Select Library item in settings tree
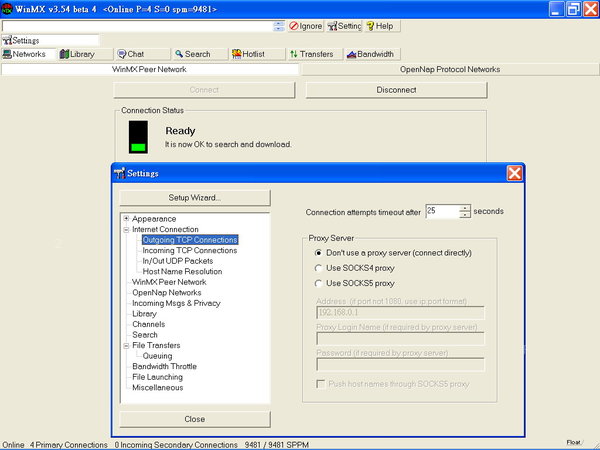This screenshot has height=450, width=600. 144,314
